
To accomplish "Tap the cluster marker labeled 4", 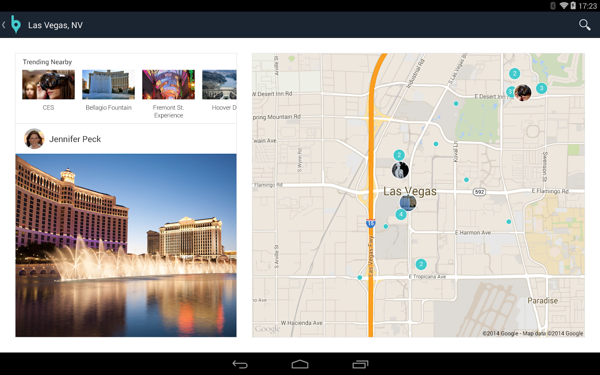I will pos(401,214).
